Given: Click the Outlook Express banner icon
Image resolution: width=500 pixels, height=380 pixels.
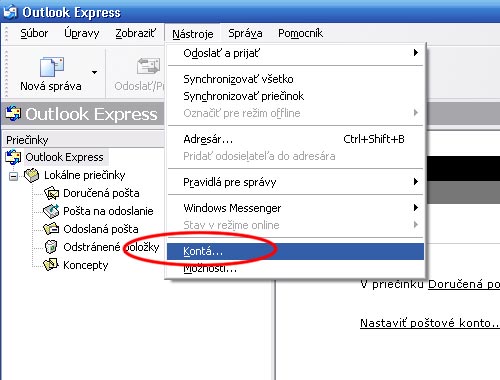Looking at the screenshot, I should click(x=13, y=113).
